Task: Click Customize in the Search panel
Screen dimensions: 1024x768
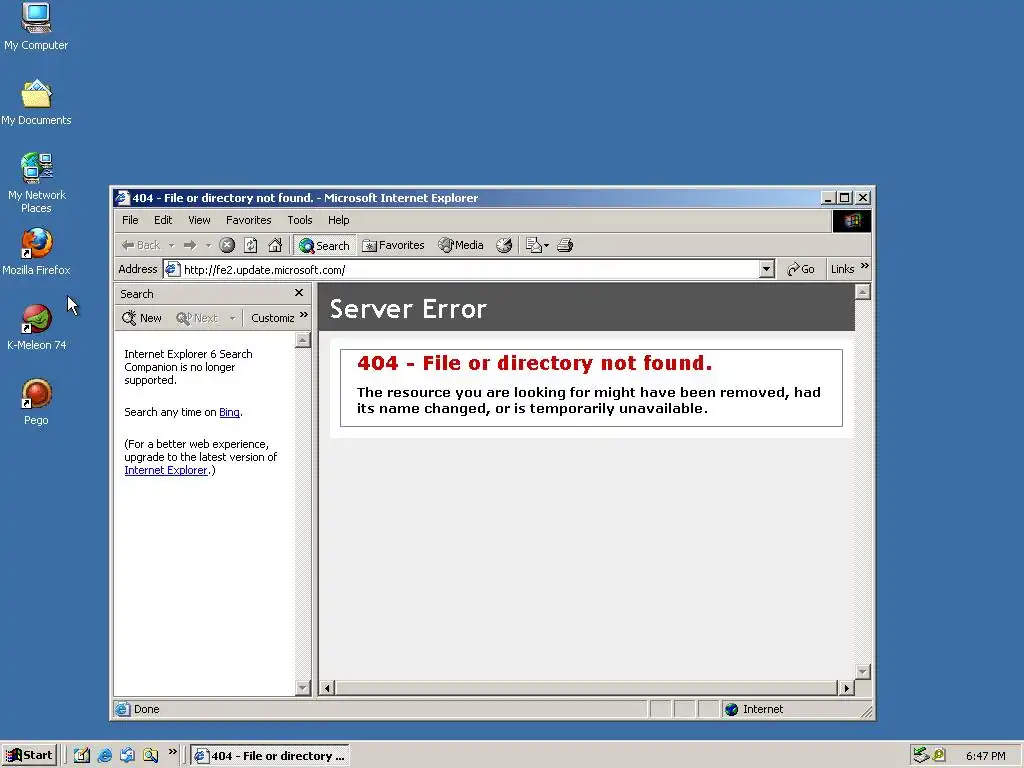Action: pyautogui.click(x=272, y=318)
